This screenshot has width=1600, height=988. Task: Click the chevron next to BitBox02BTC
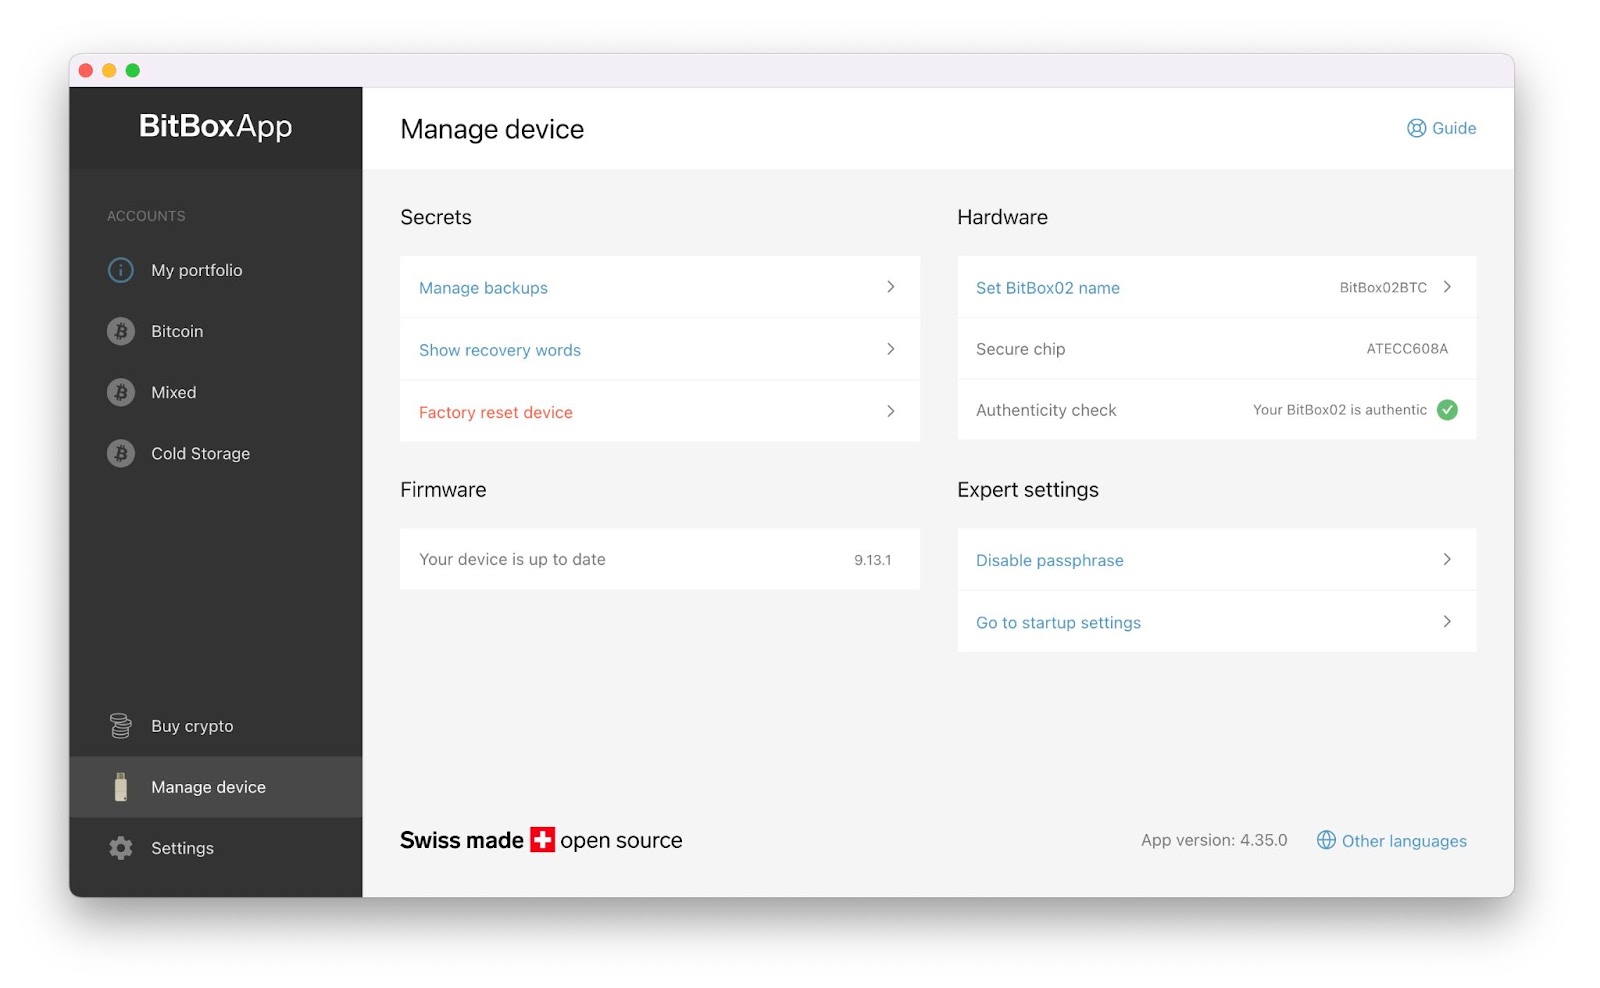[1447, 287]
